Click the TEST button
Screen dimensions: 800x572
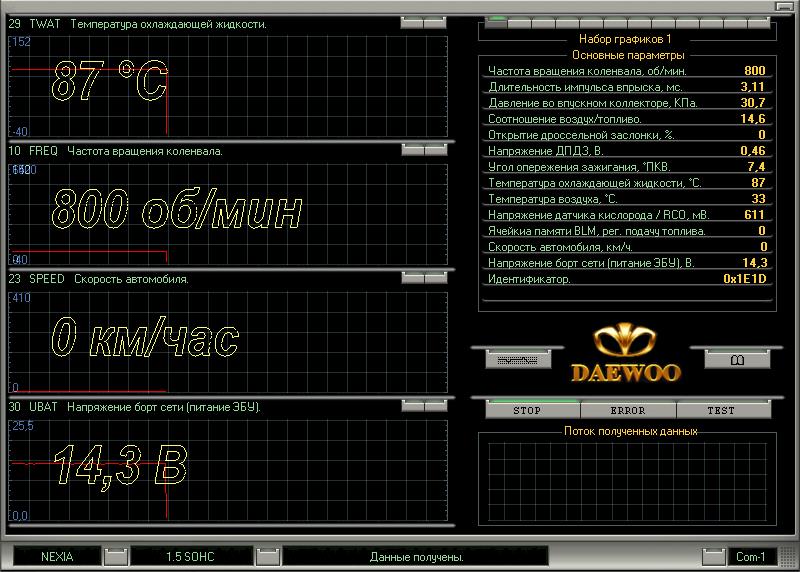point(720,410)
